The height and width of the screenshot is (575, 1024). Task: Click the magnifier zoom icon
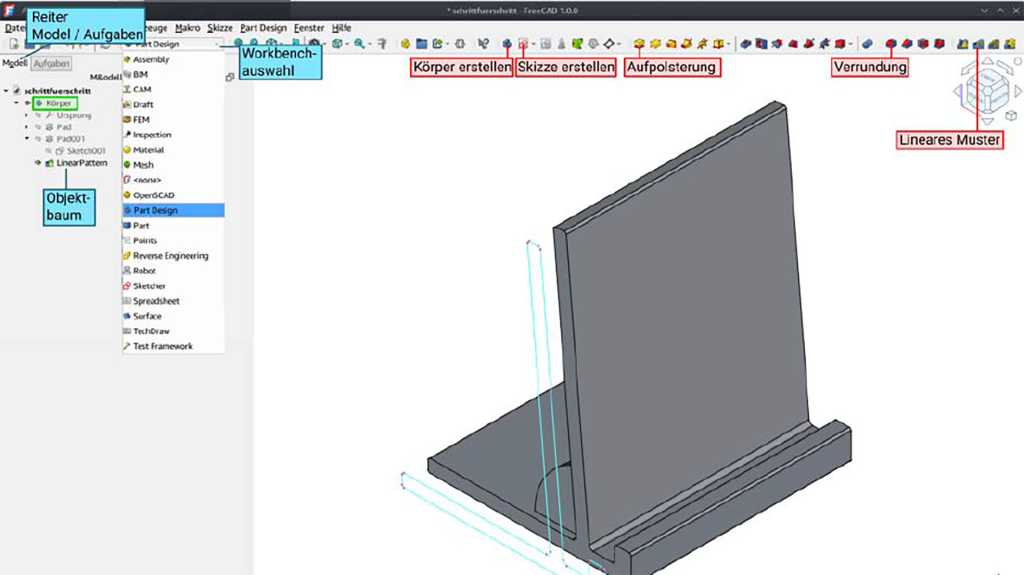[x=359, y=44]
